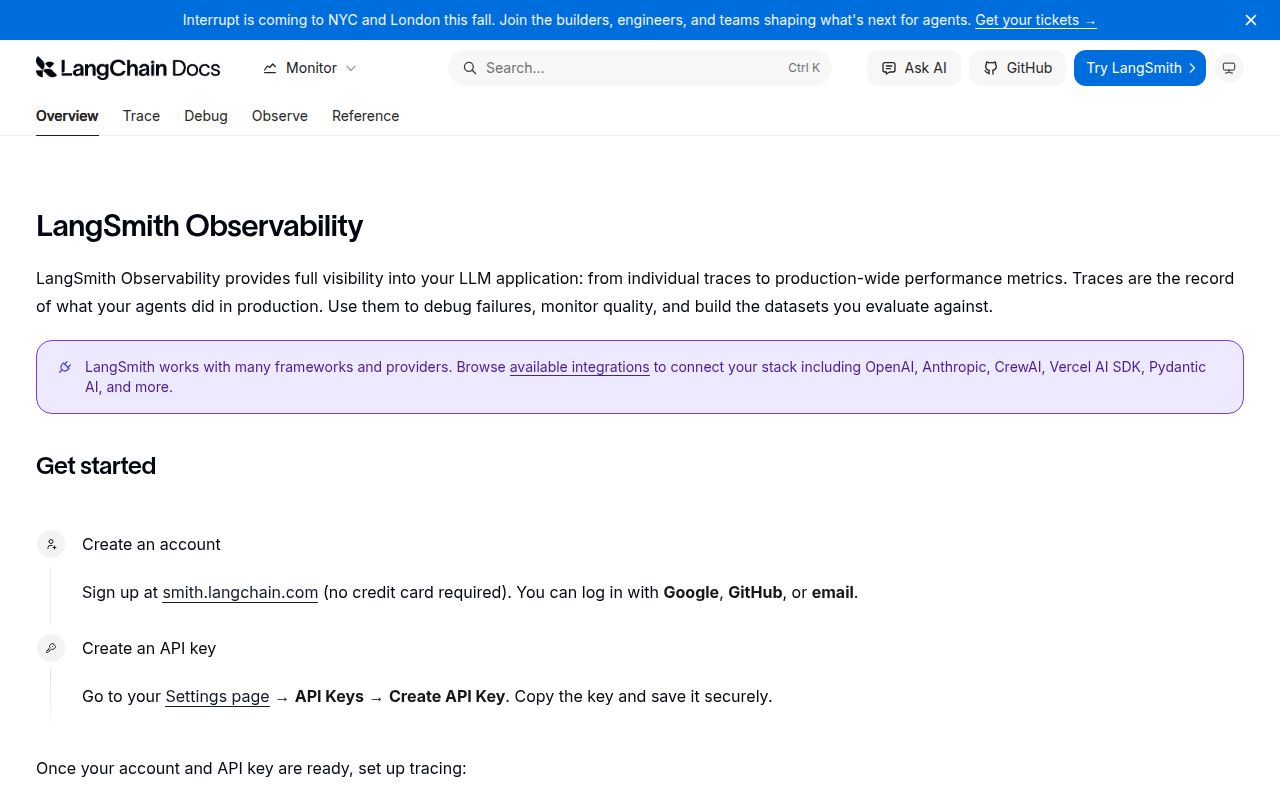
Task: Click the 'Once your account and API key' text
Action: coord(251,768)
